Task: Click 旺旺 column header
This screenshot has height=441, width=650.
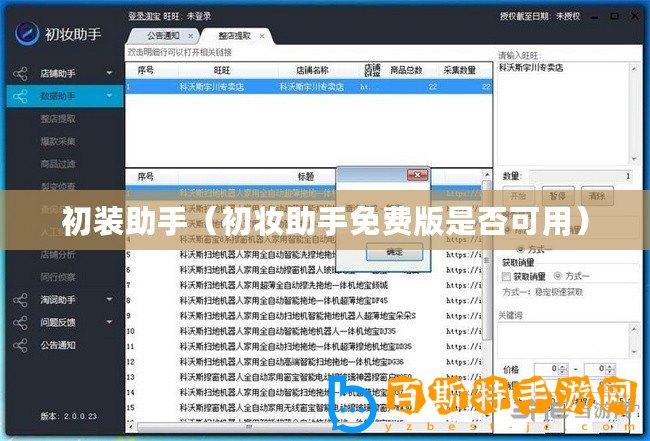Action: [x=222, y=70]
